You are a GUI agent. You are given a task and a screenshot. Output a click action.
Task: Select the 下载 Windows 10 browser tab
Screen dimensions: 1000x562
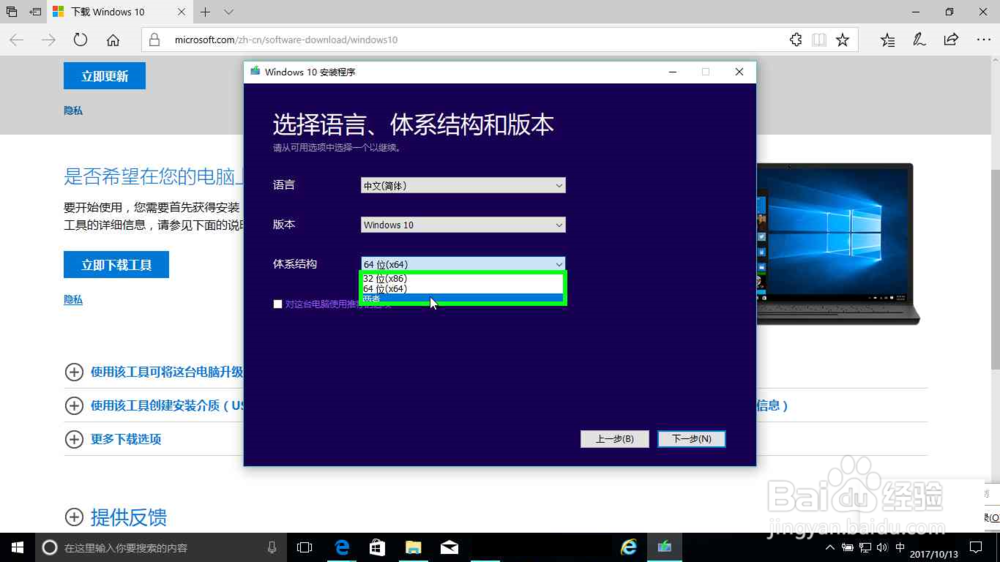coord(119,12)
